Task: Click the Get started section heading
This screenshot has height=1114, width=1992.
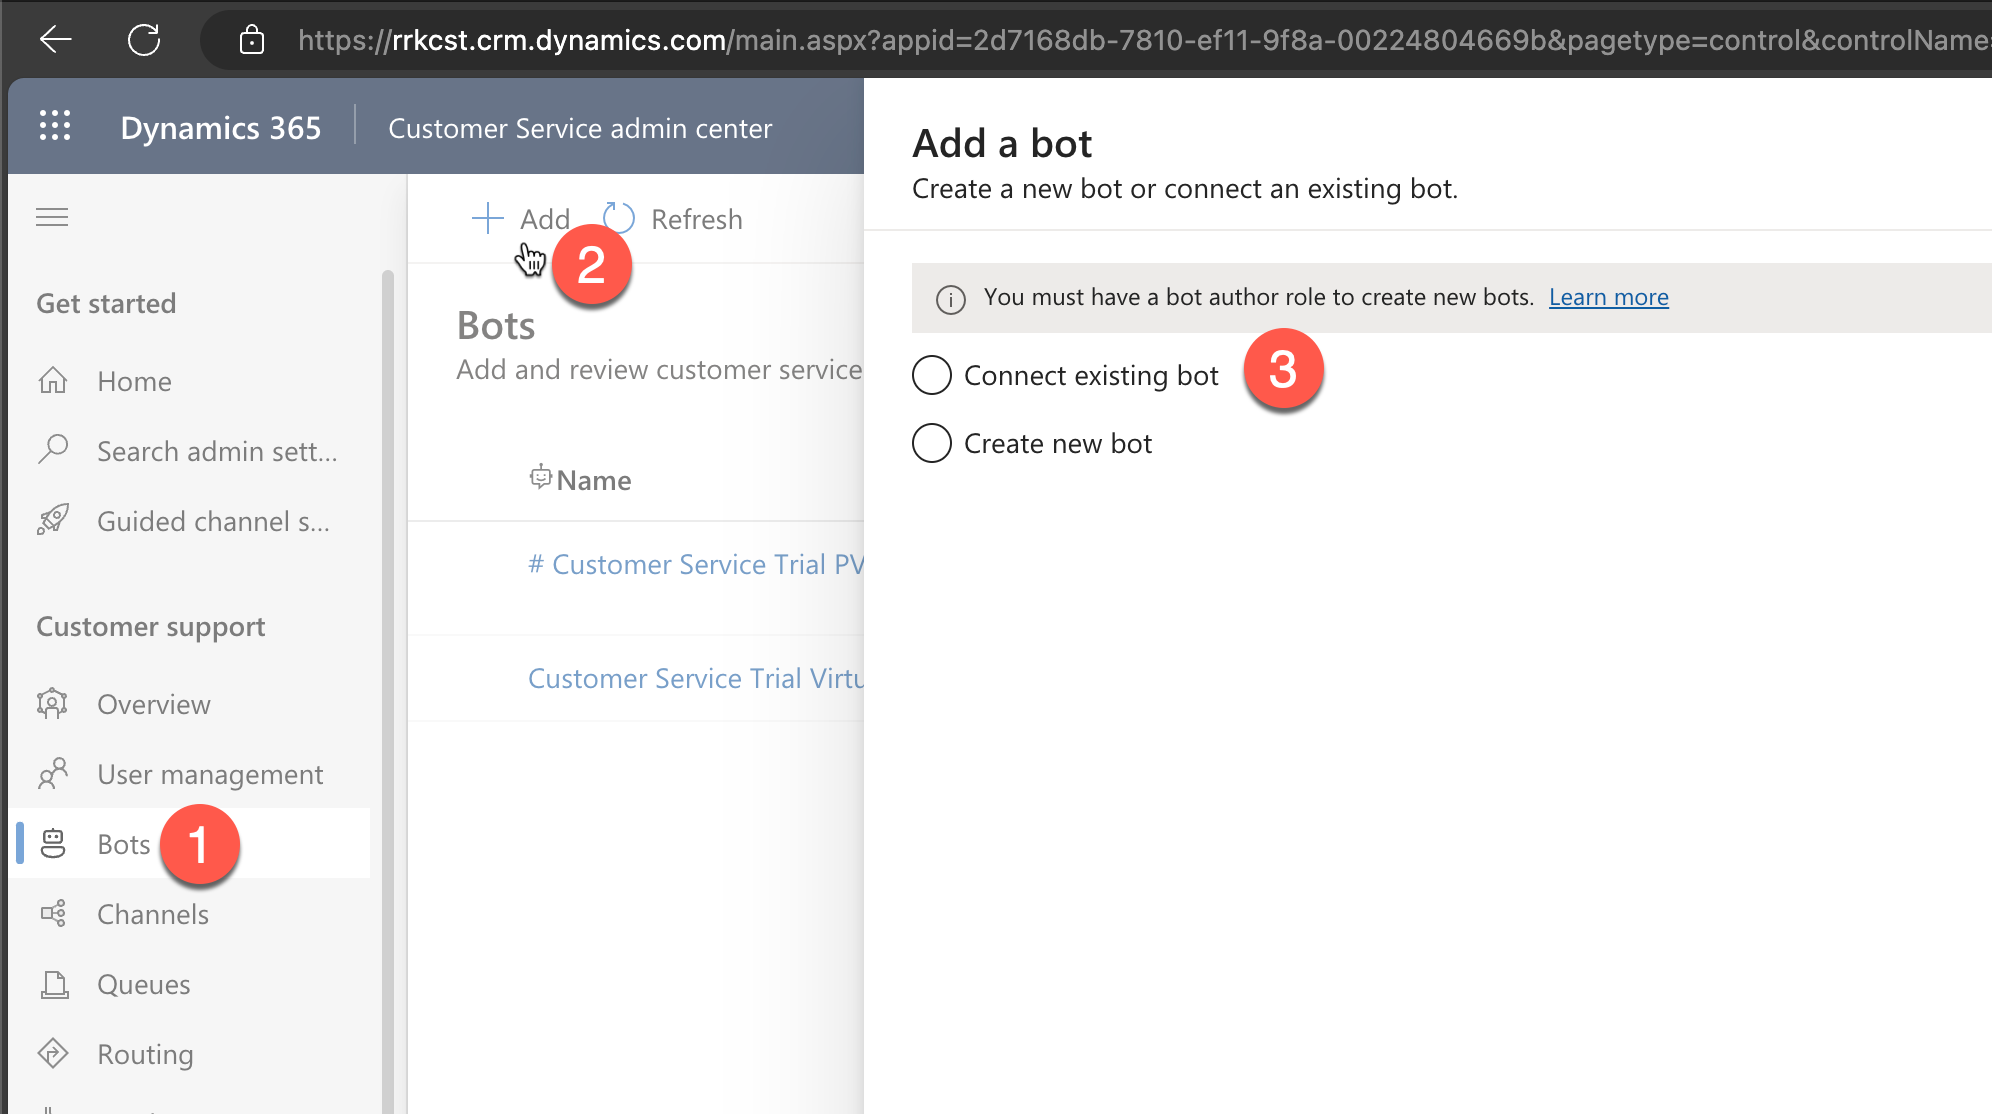Action: click(106, 303)
